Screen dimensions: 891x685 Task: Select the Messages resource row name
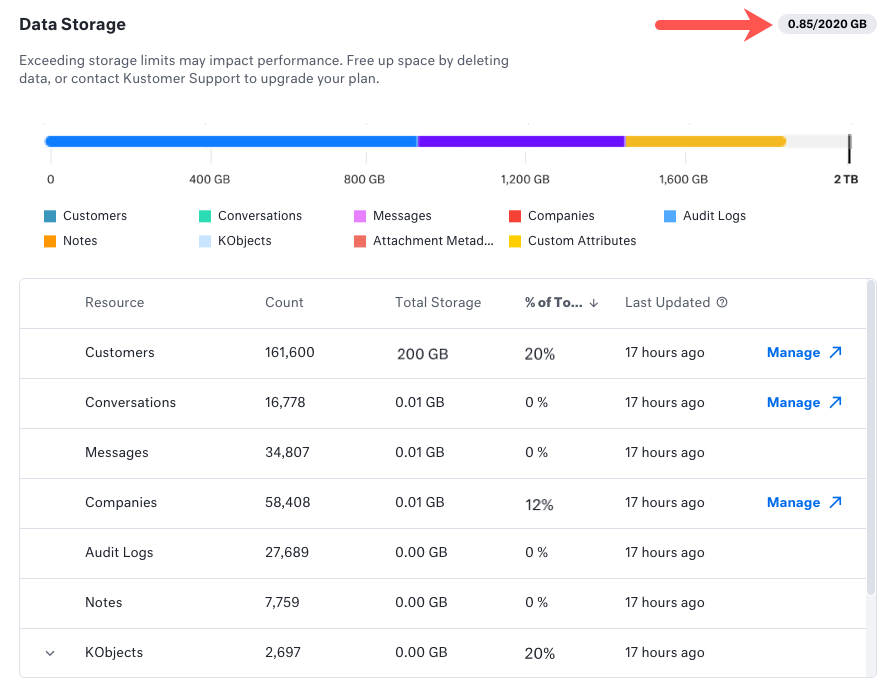pos(116,452)
